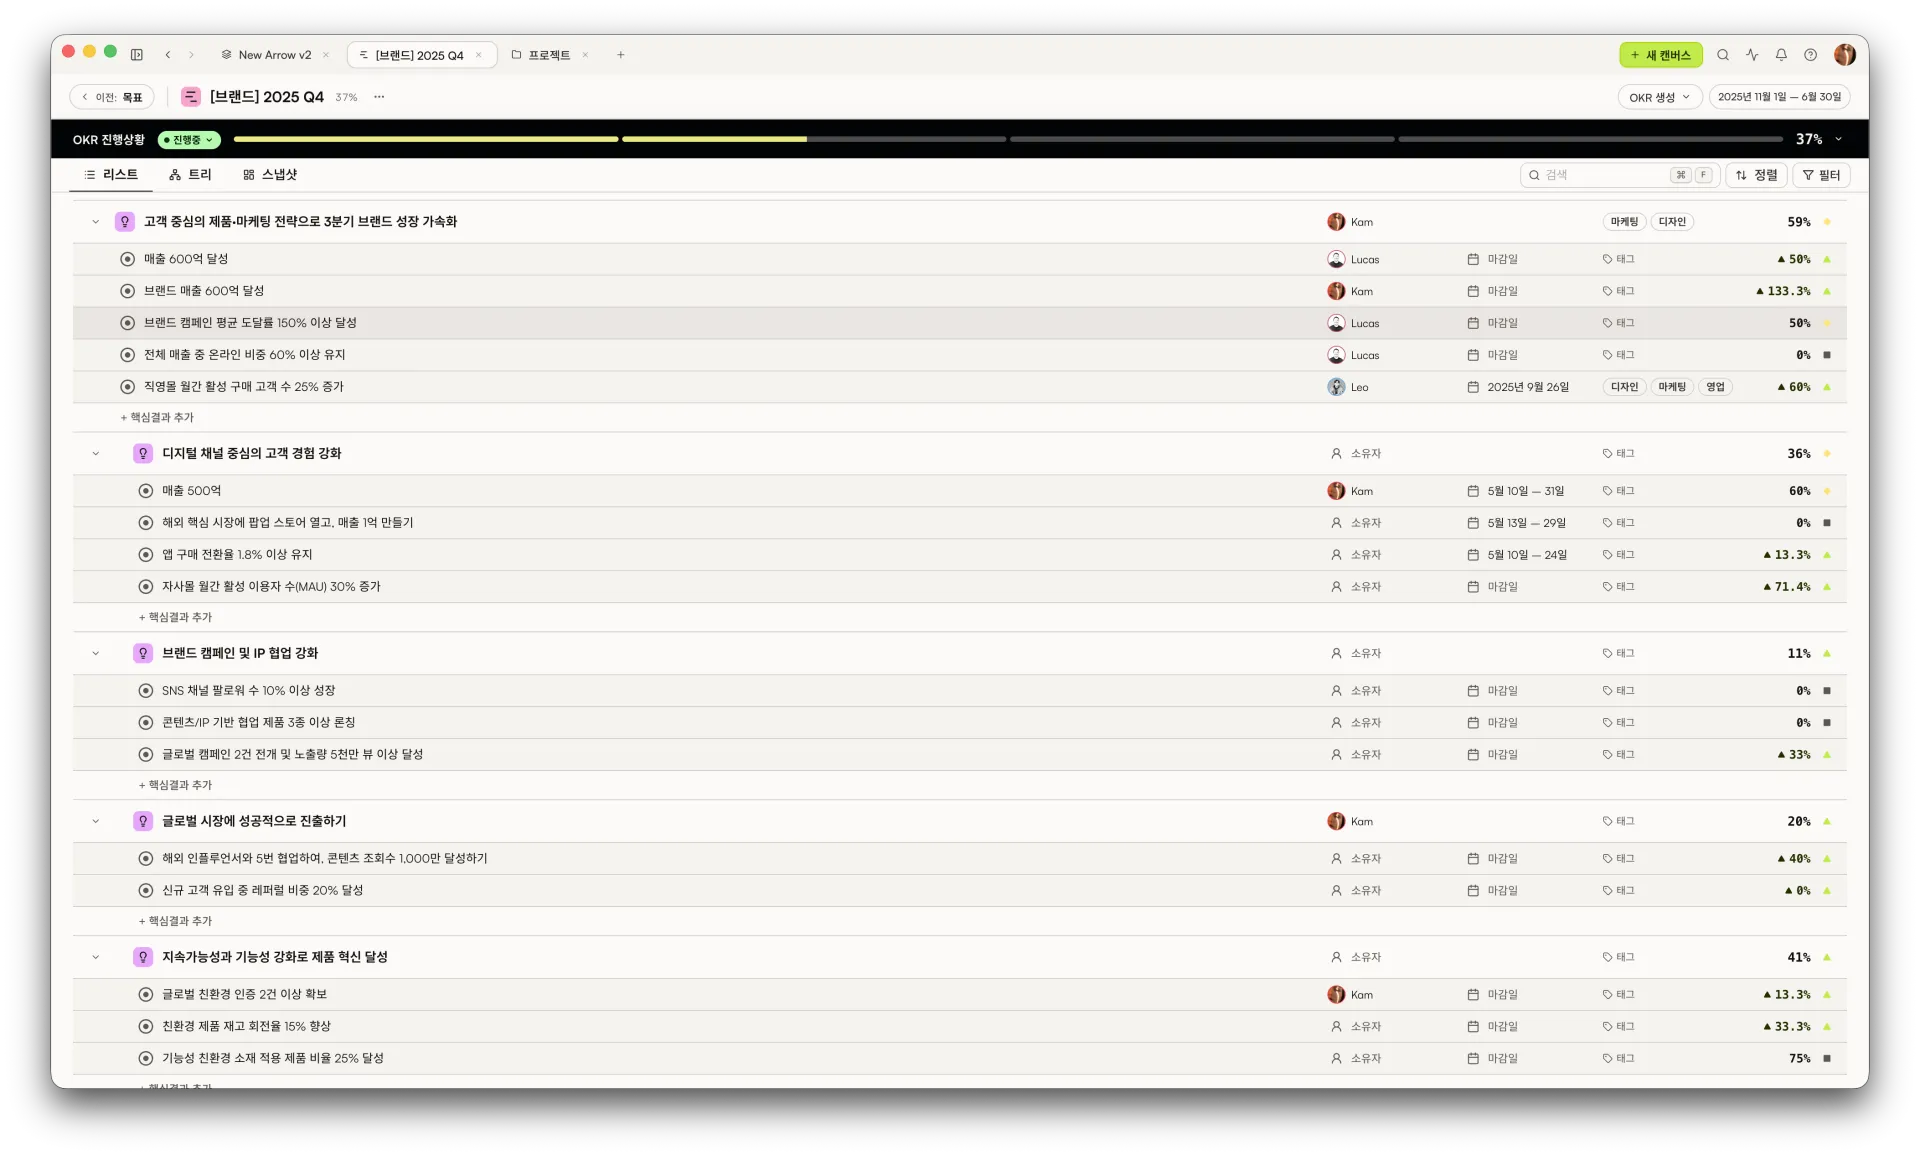The height and width of the screenshot is (1156, 1920).
Task: Close the 프로젝트 tab
Action: click(585, 55)
